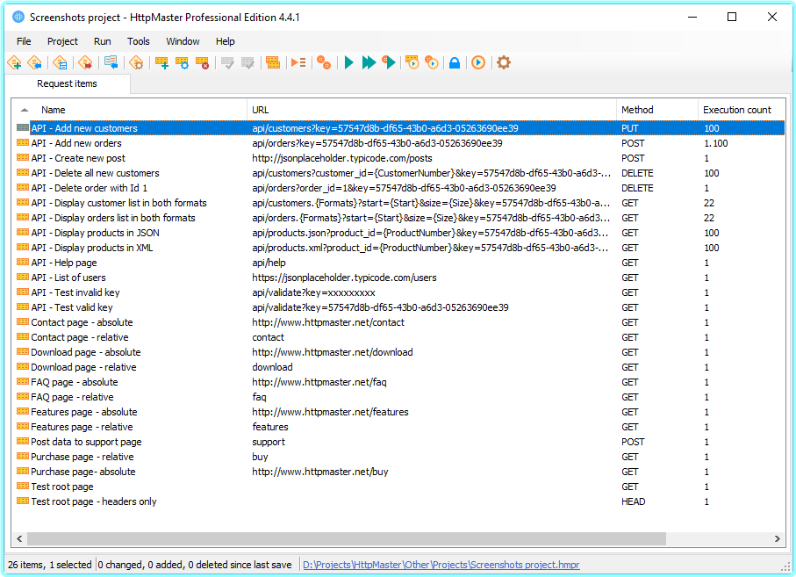
Task: Sort by the Name column header
Action: [53, 110]
